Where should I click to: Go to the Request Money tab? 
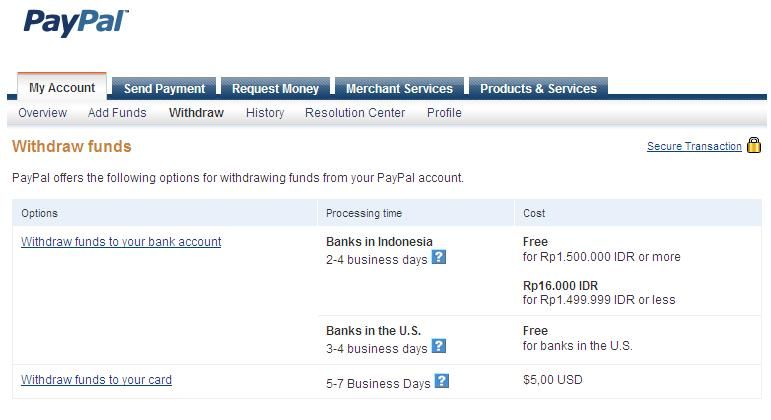click(x=275, y=88)
